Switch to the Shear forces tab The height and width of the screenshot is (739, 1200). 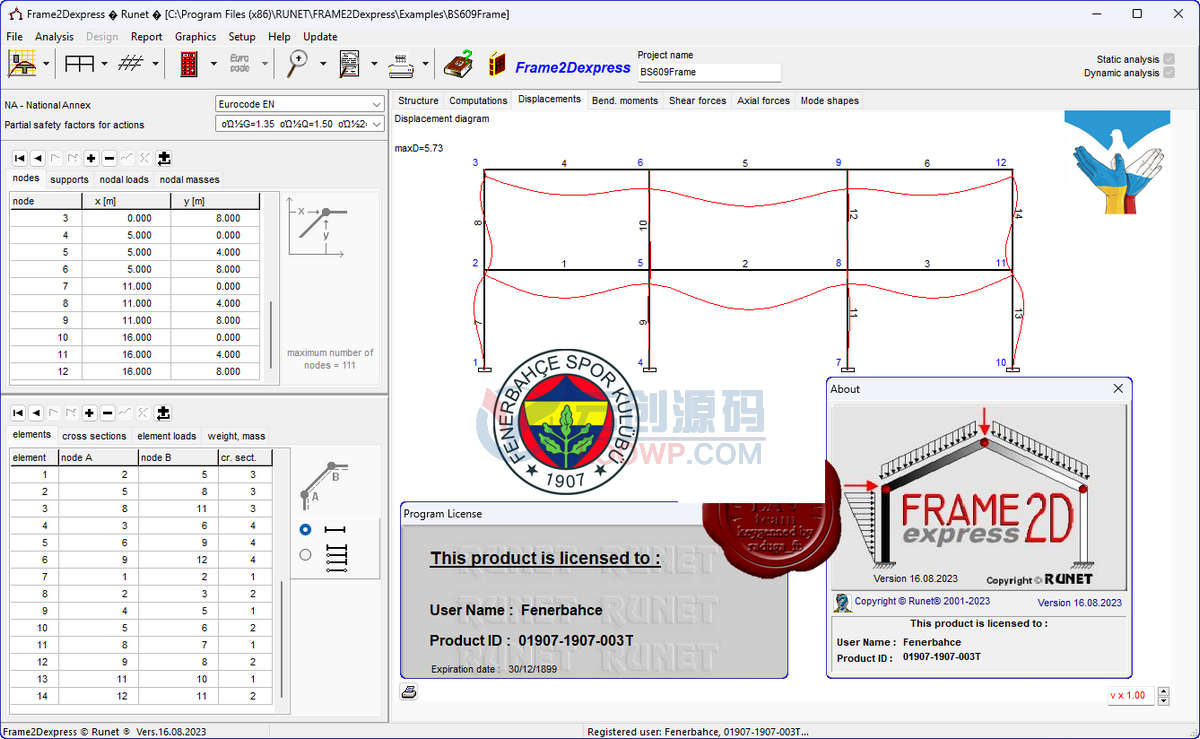coord(697,100)
